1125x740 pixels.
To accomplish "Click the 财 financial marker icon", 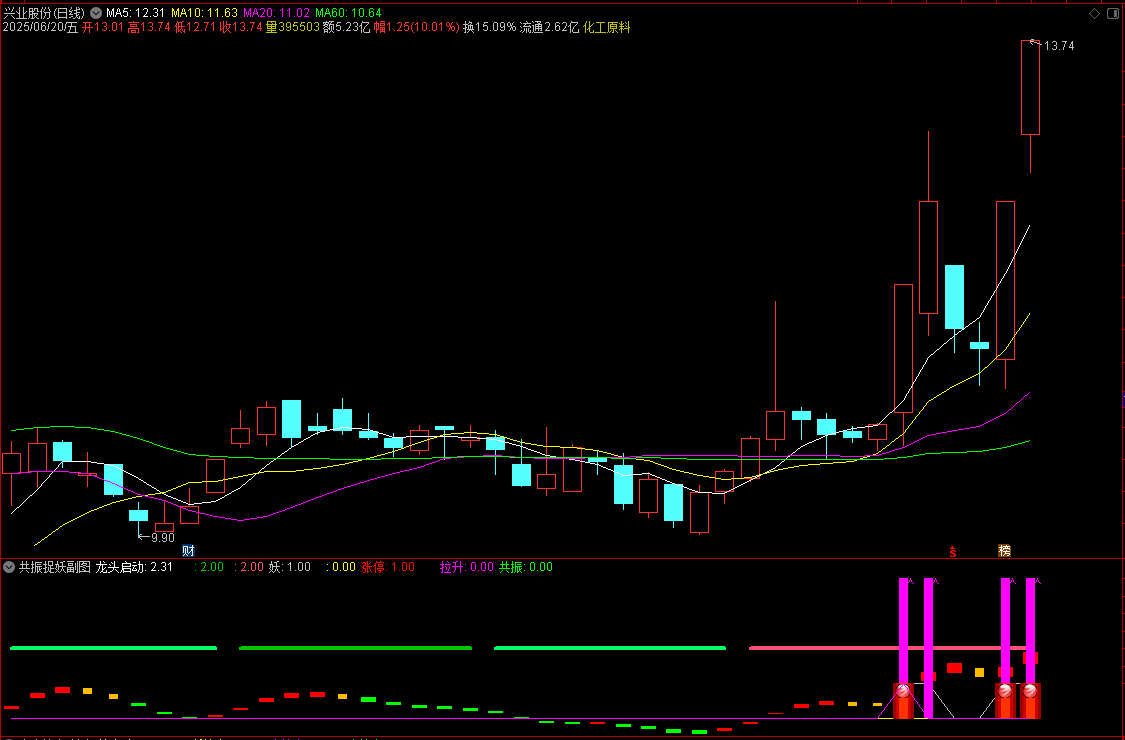I will click(188, 551).
